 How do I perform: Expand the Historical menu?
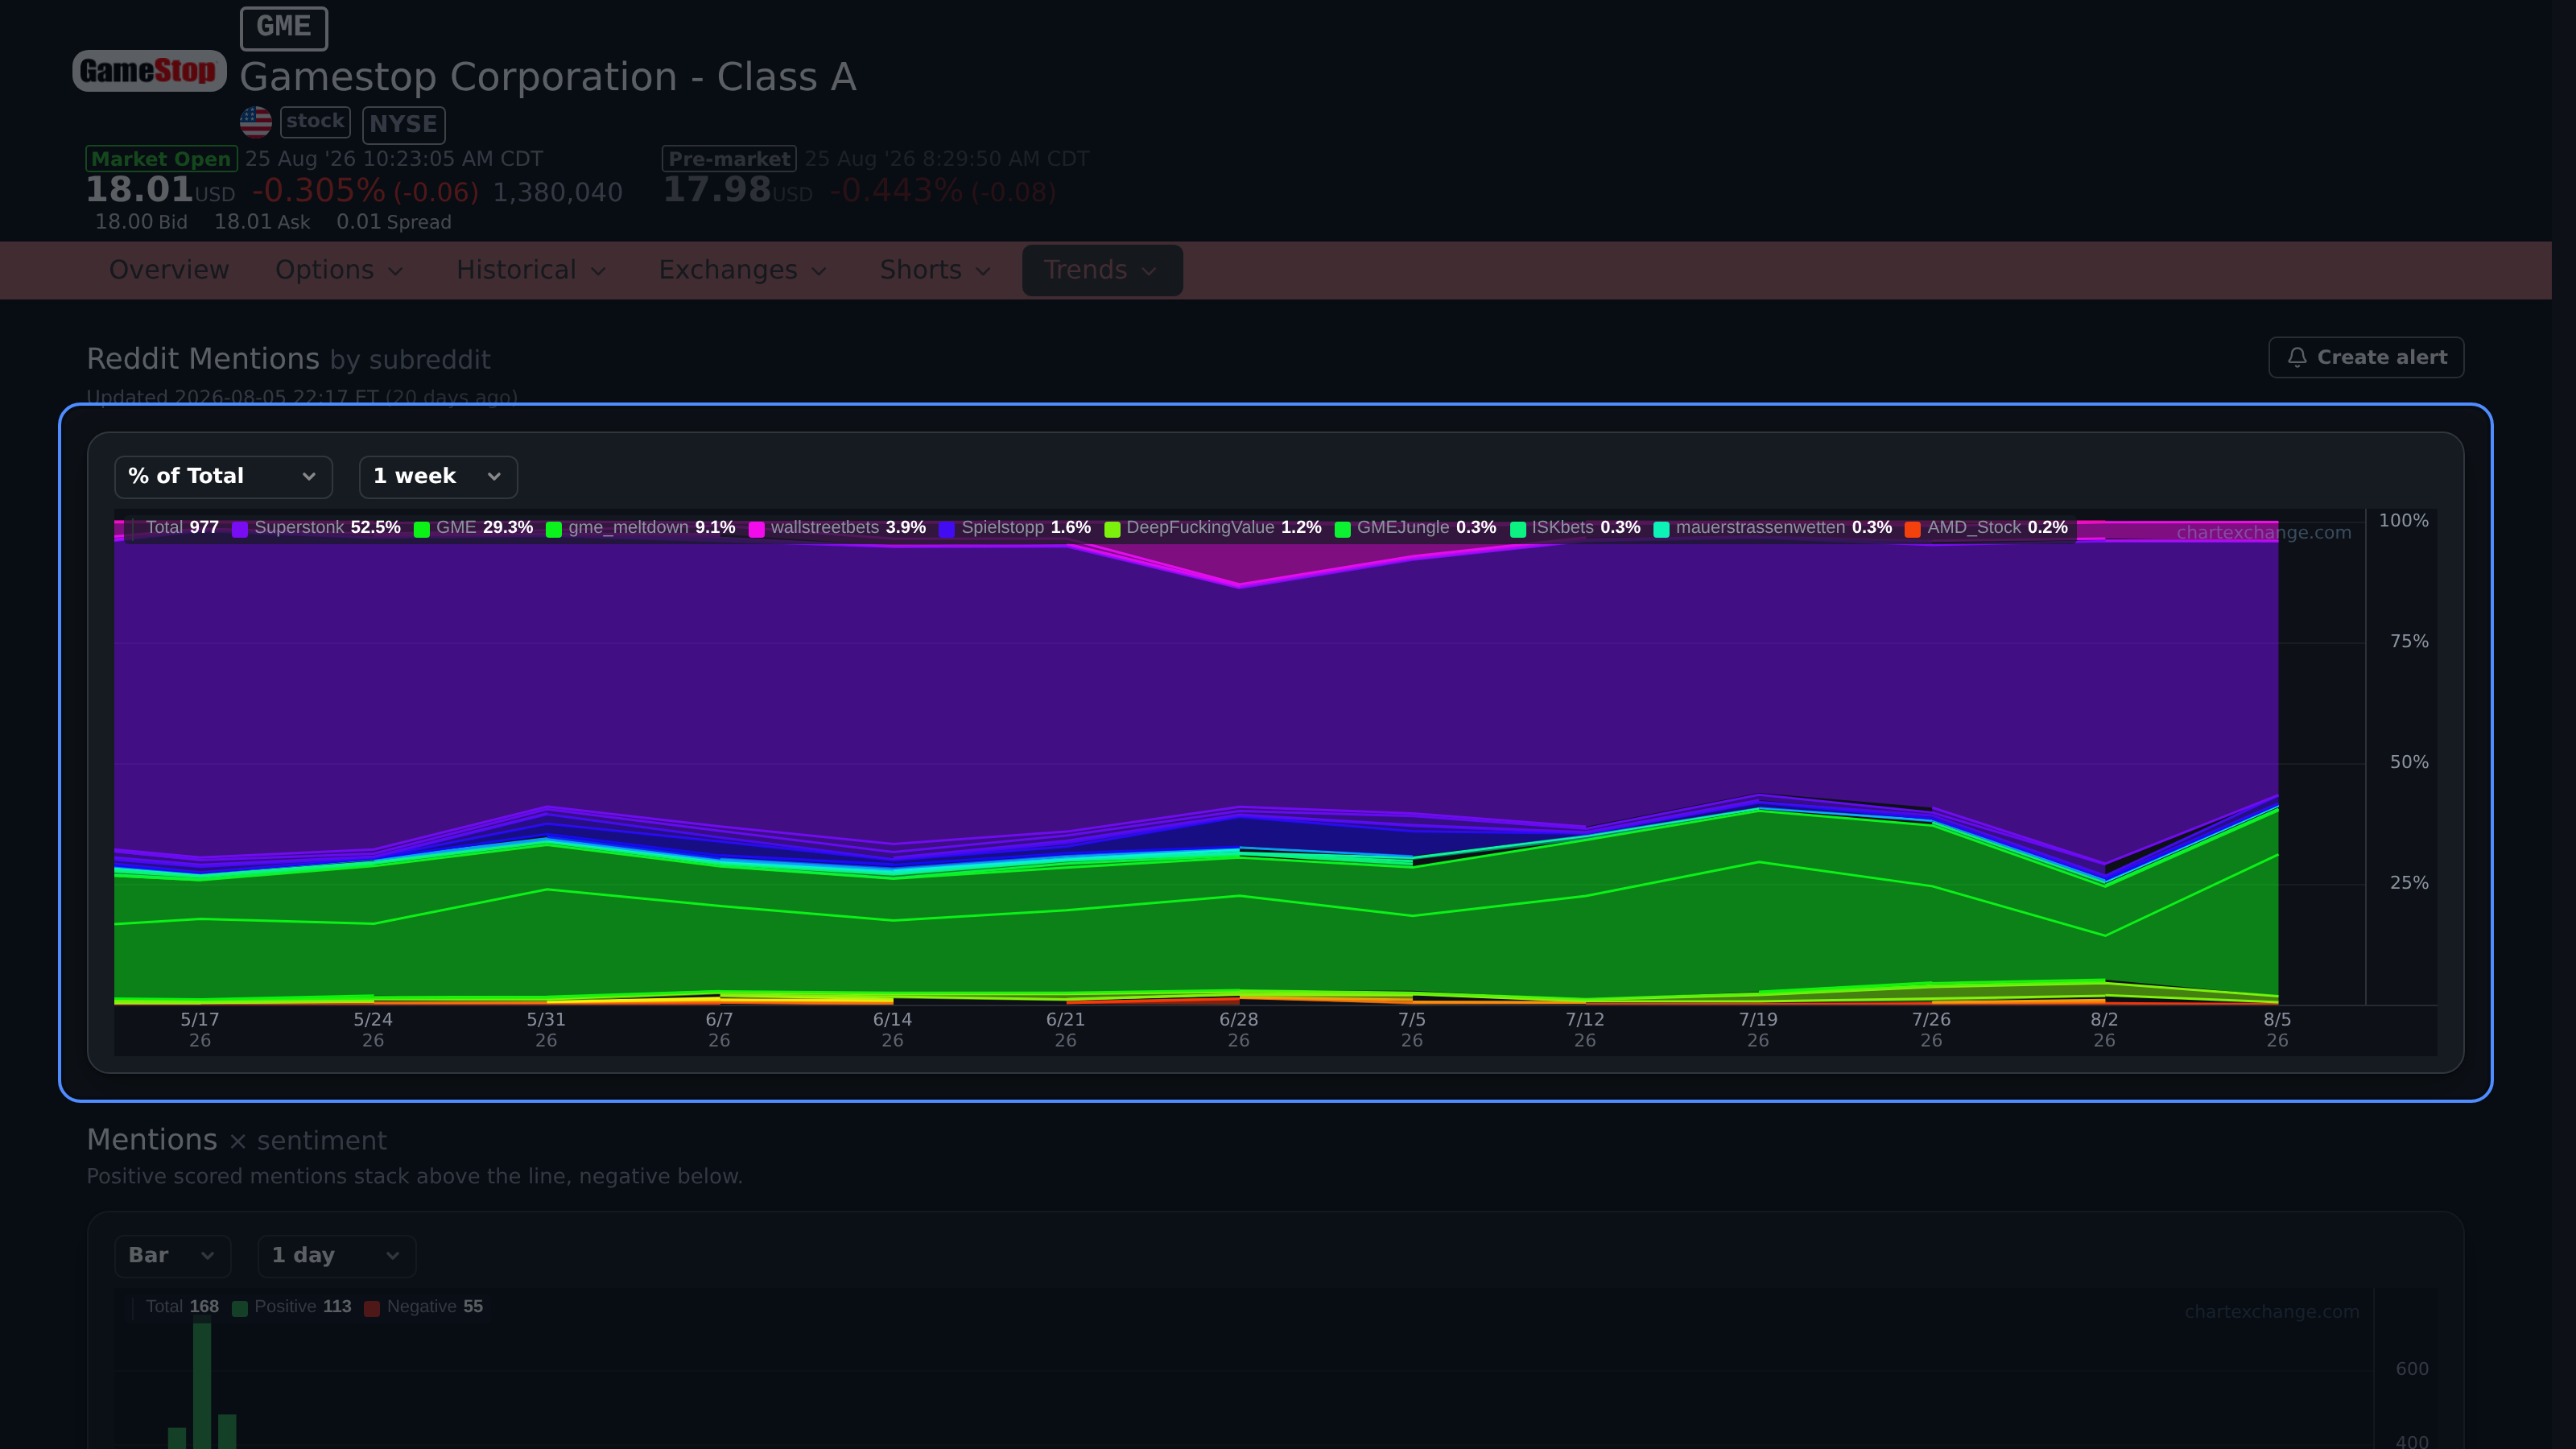(x=531, y=270)
